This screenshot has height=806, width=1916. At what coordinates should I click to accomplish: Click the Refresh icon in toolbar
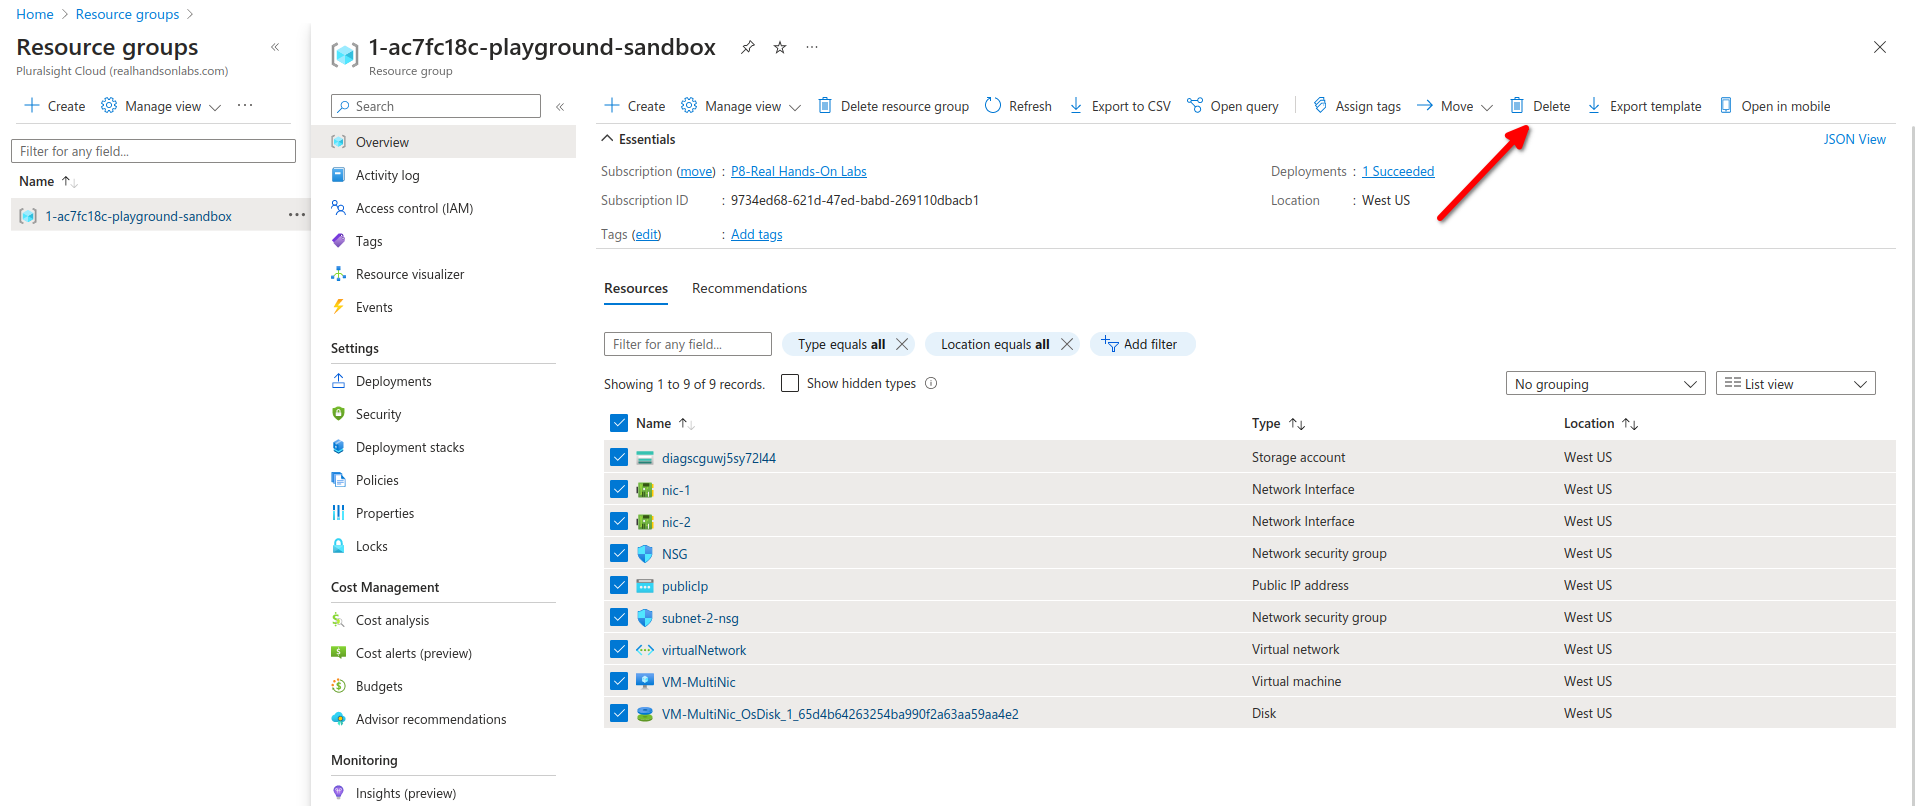(x=993, y=106)
